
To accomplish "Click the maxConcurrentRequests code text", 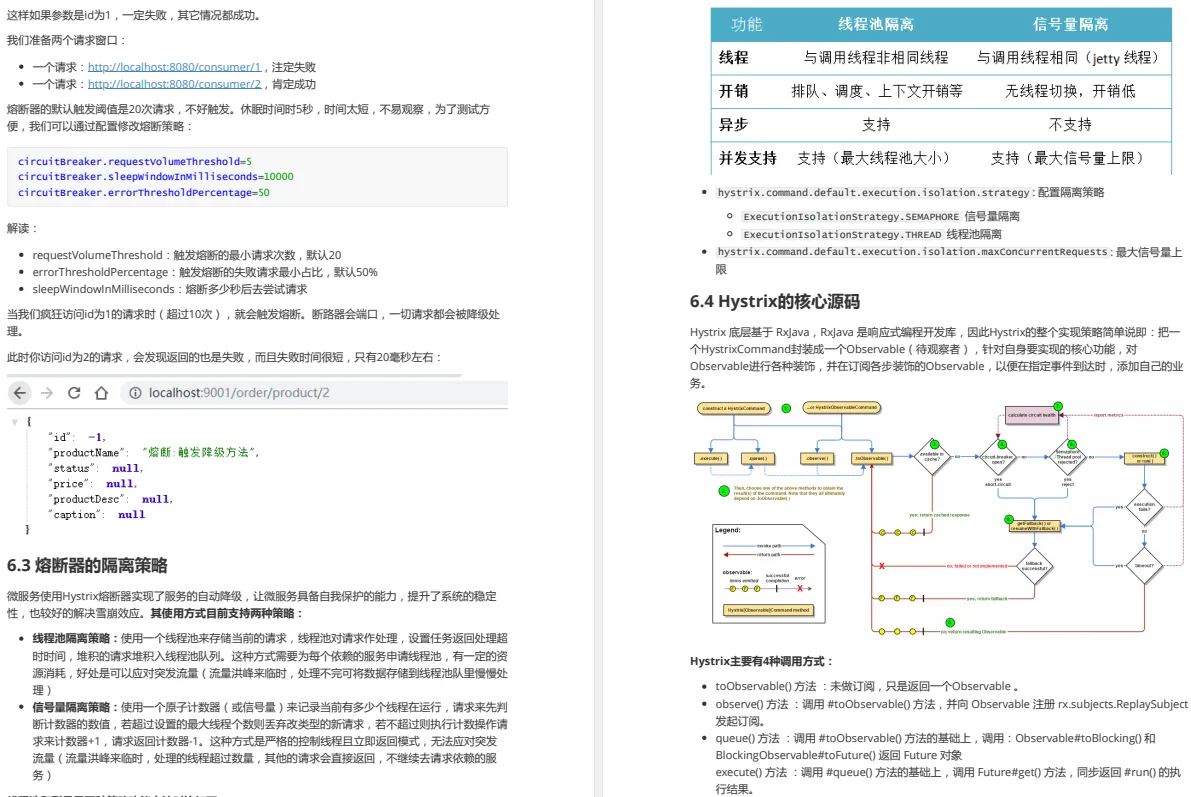I will [x=912, y=251].
